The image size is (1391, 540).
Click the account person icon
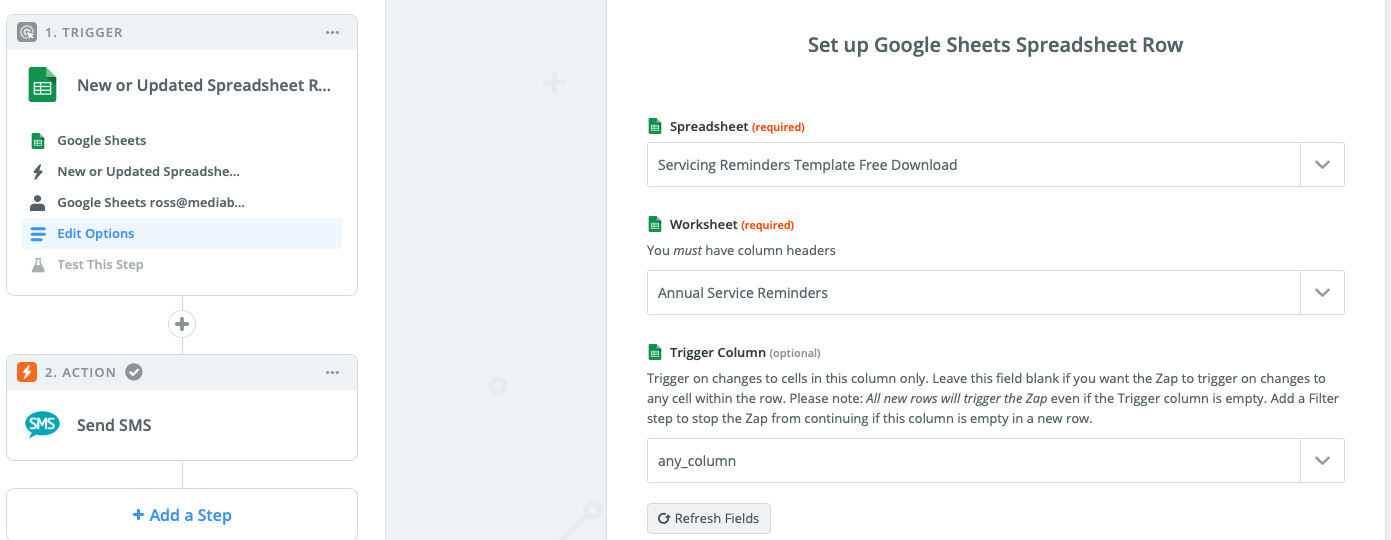(38, 203)
